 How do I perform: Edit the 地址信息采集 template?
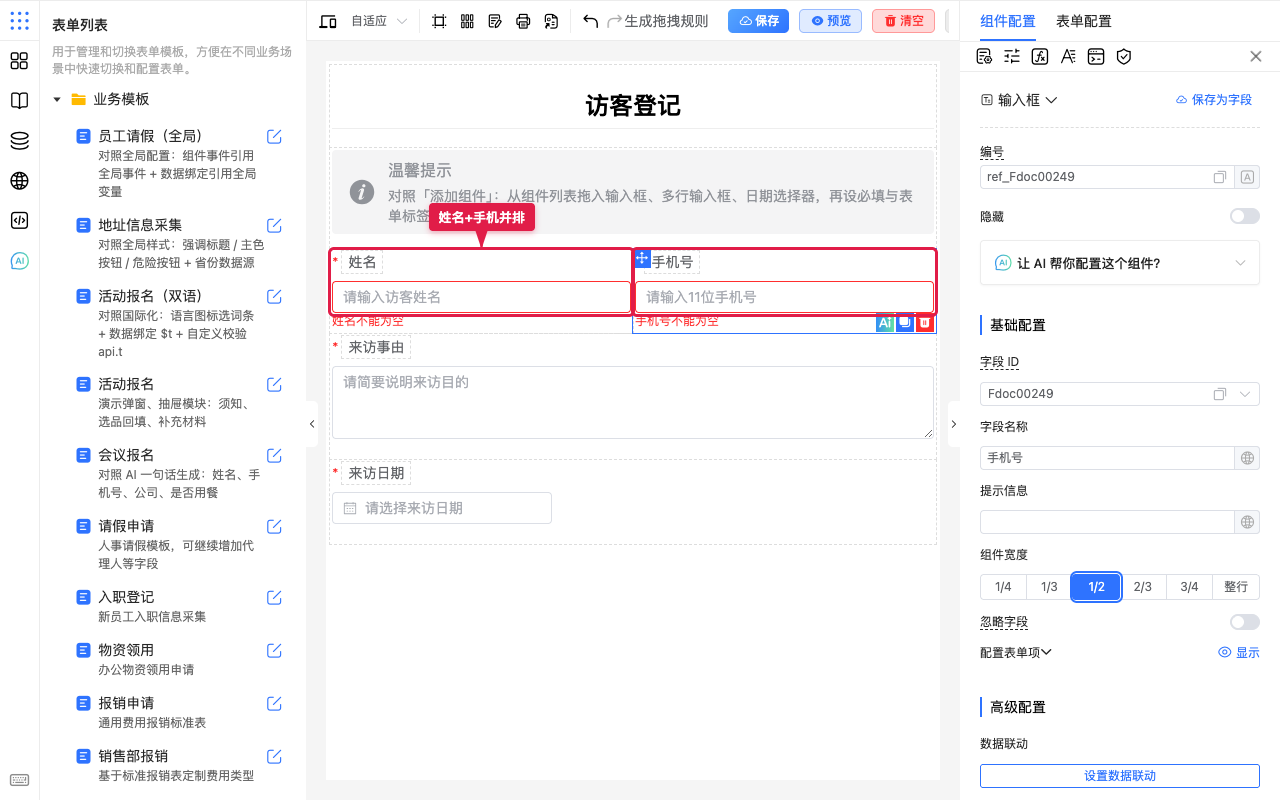tap(274, 225)
